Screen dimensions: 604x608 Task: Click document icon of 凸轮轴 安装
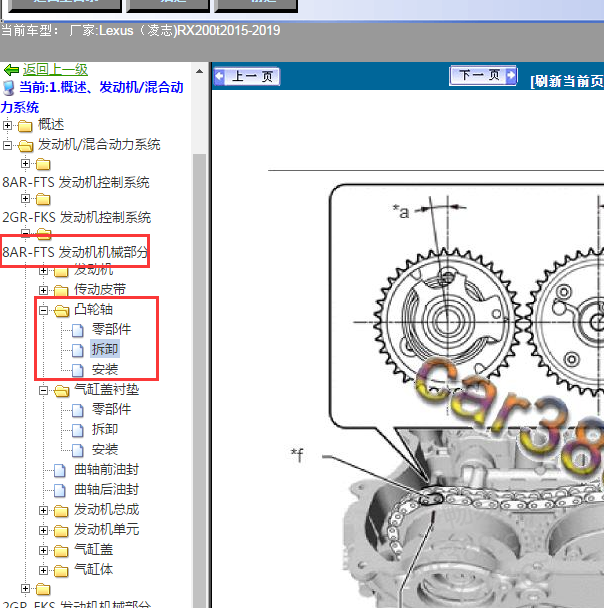tap(78, 370)
